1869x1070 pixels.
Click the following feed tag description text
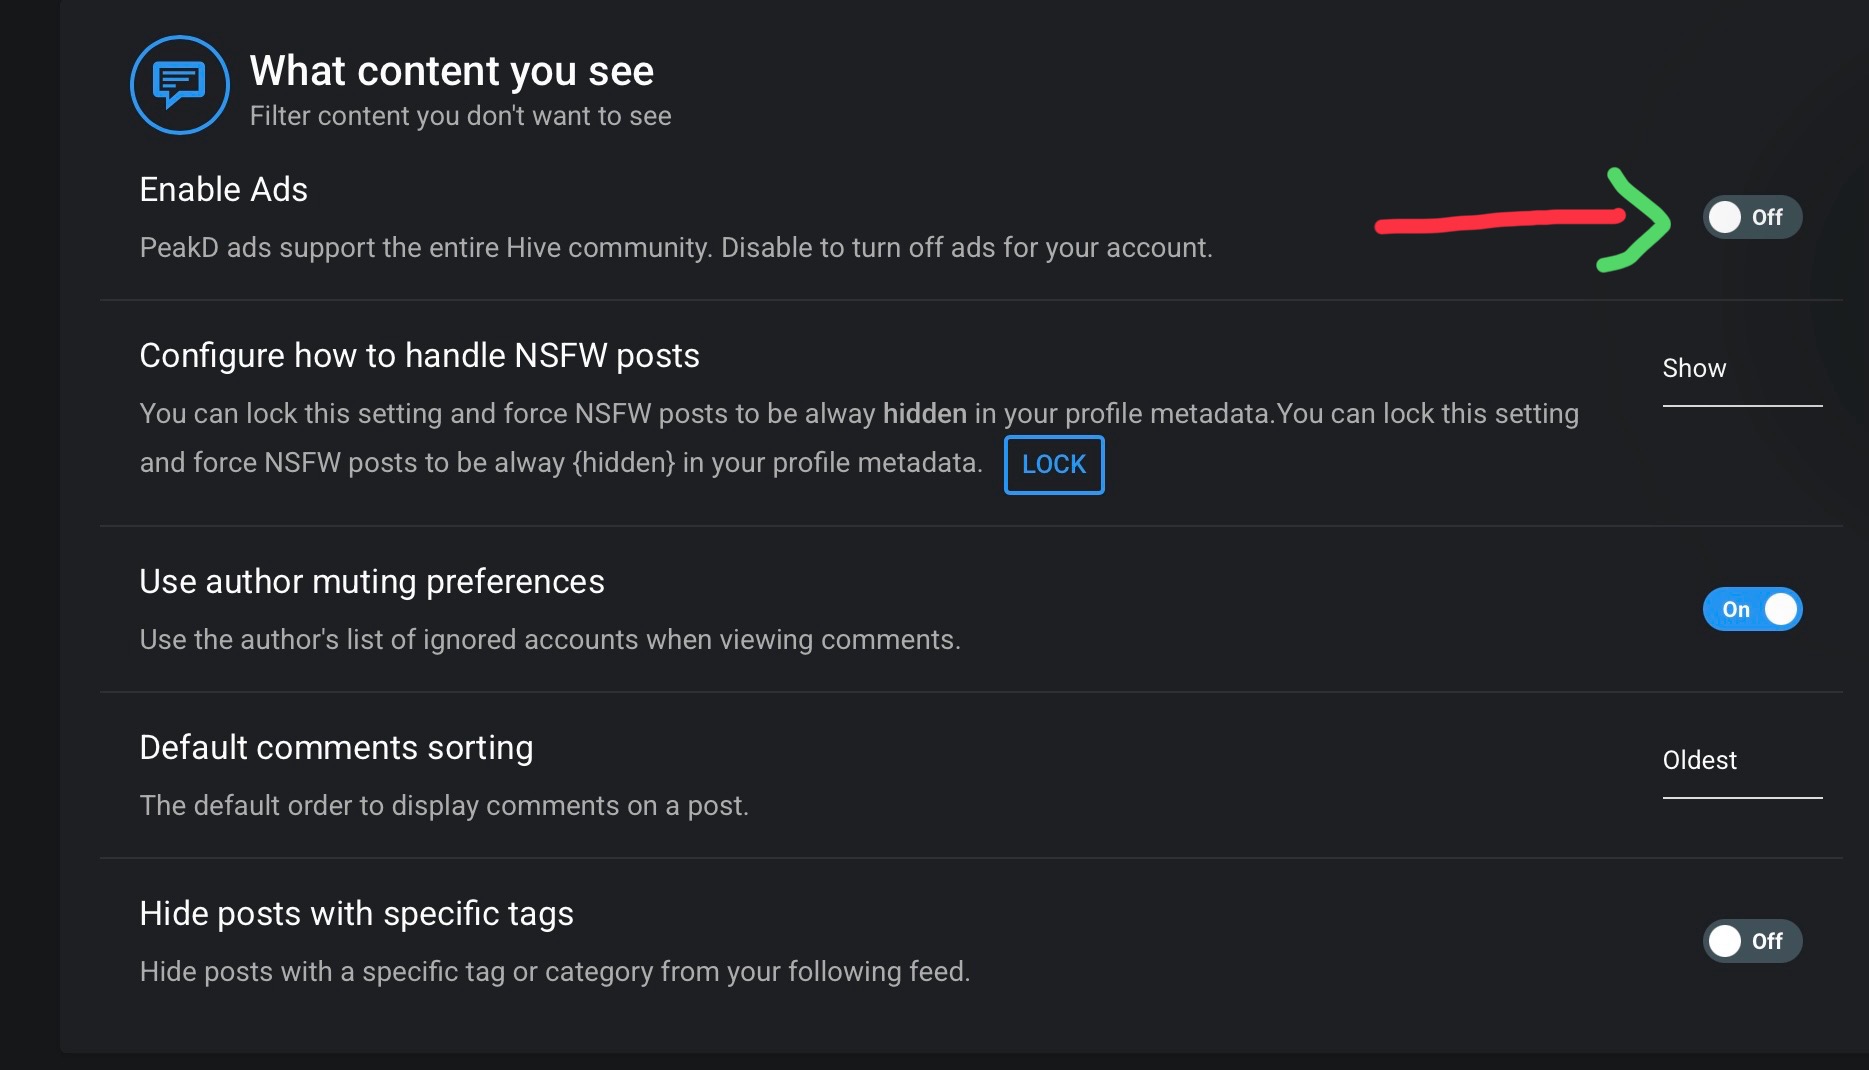pos(555,971)
